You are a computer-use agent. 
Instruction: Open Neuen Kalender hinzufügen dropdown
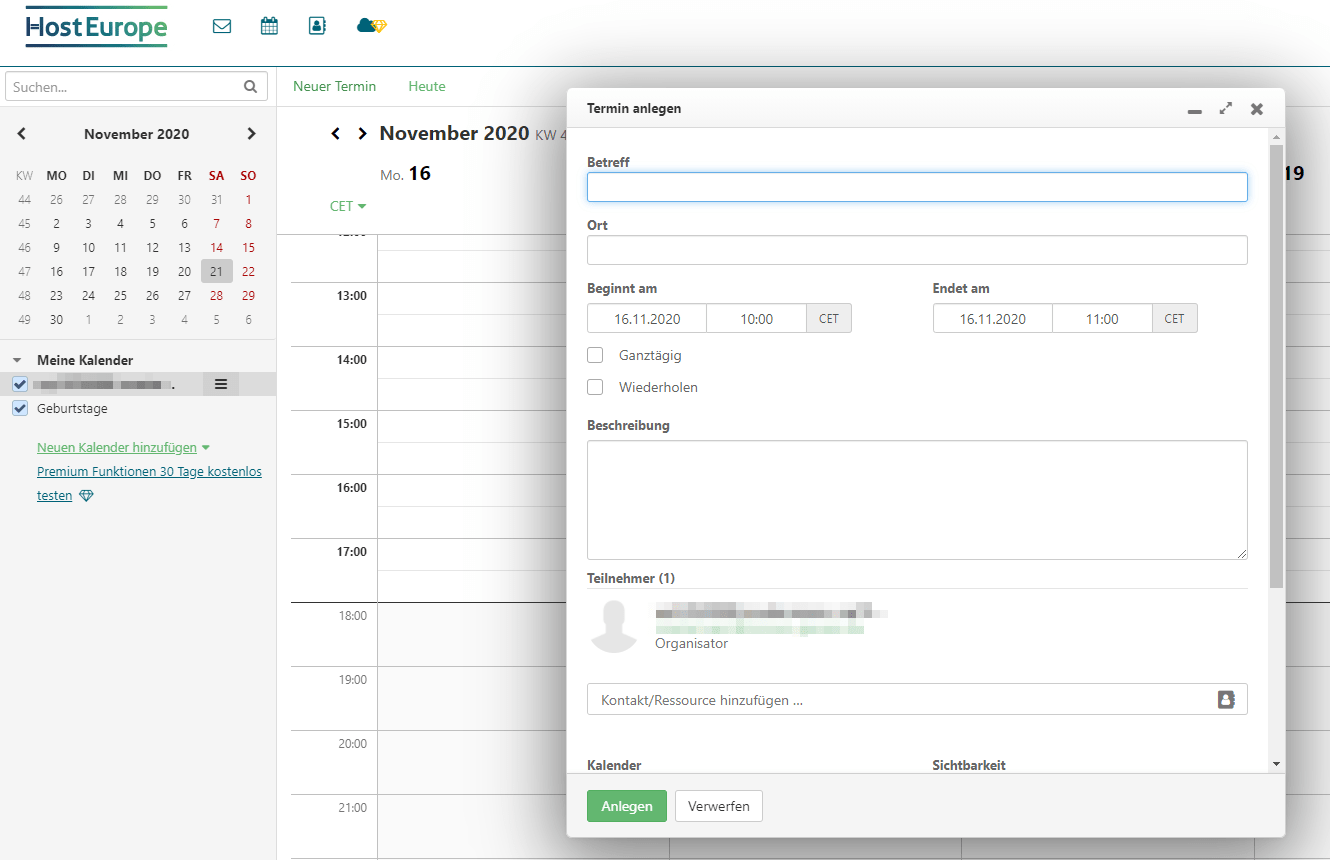tap(124, 448)
